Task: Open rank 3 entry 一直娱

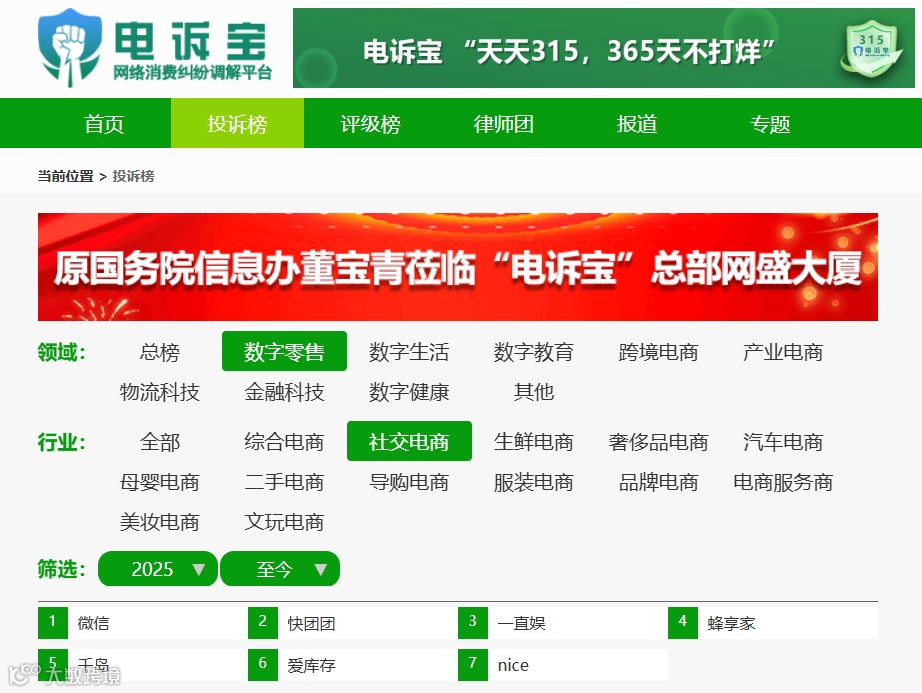Action: pyautogui.click(x=563, y=622)
